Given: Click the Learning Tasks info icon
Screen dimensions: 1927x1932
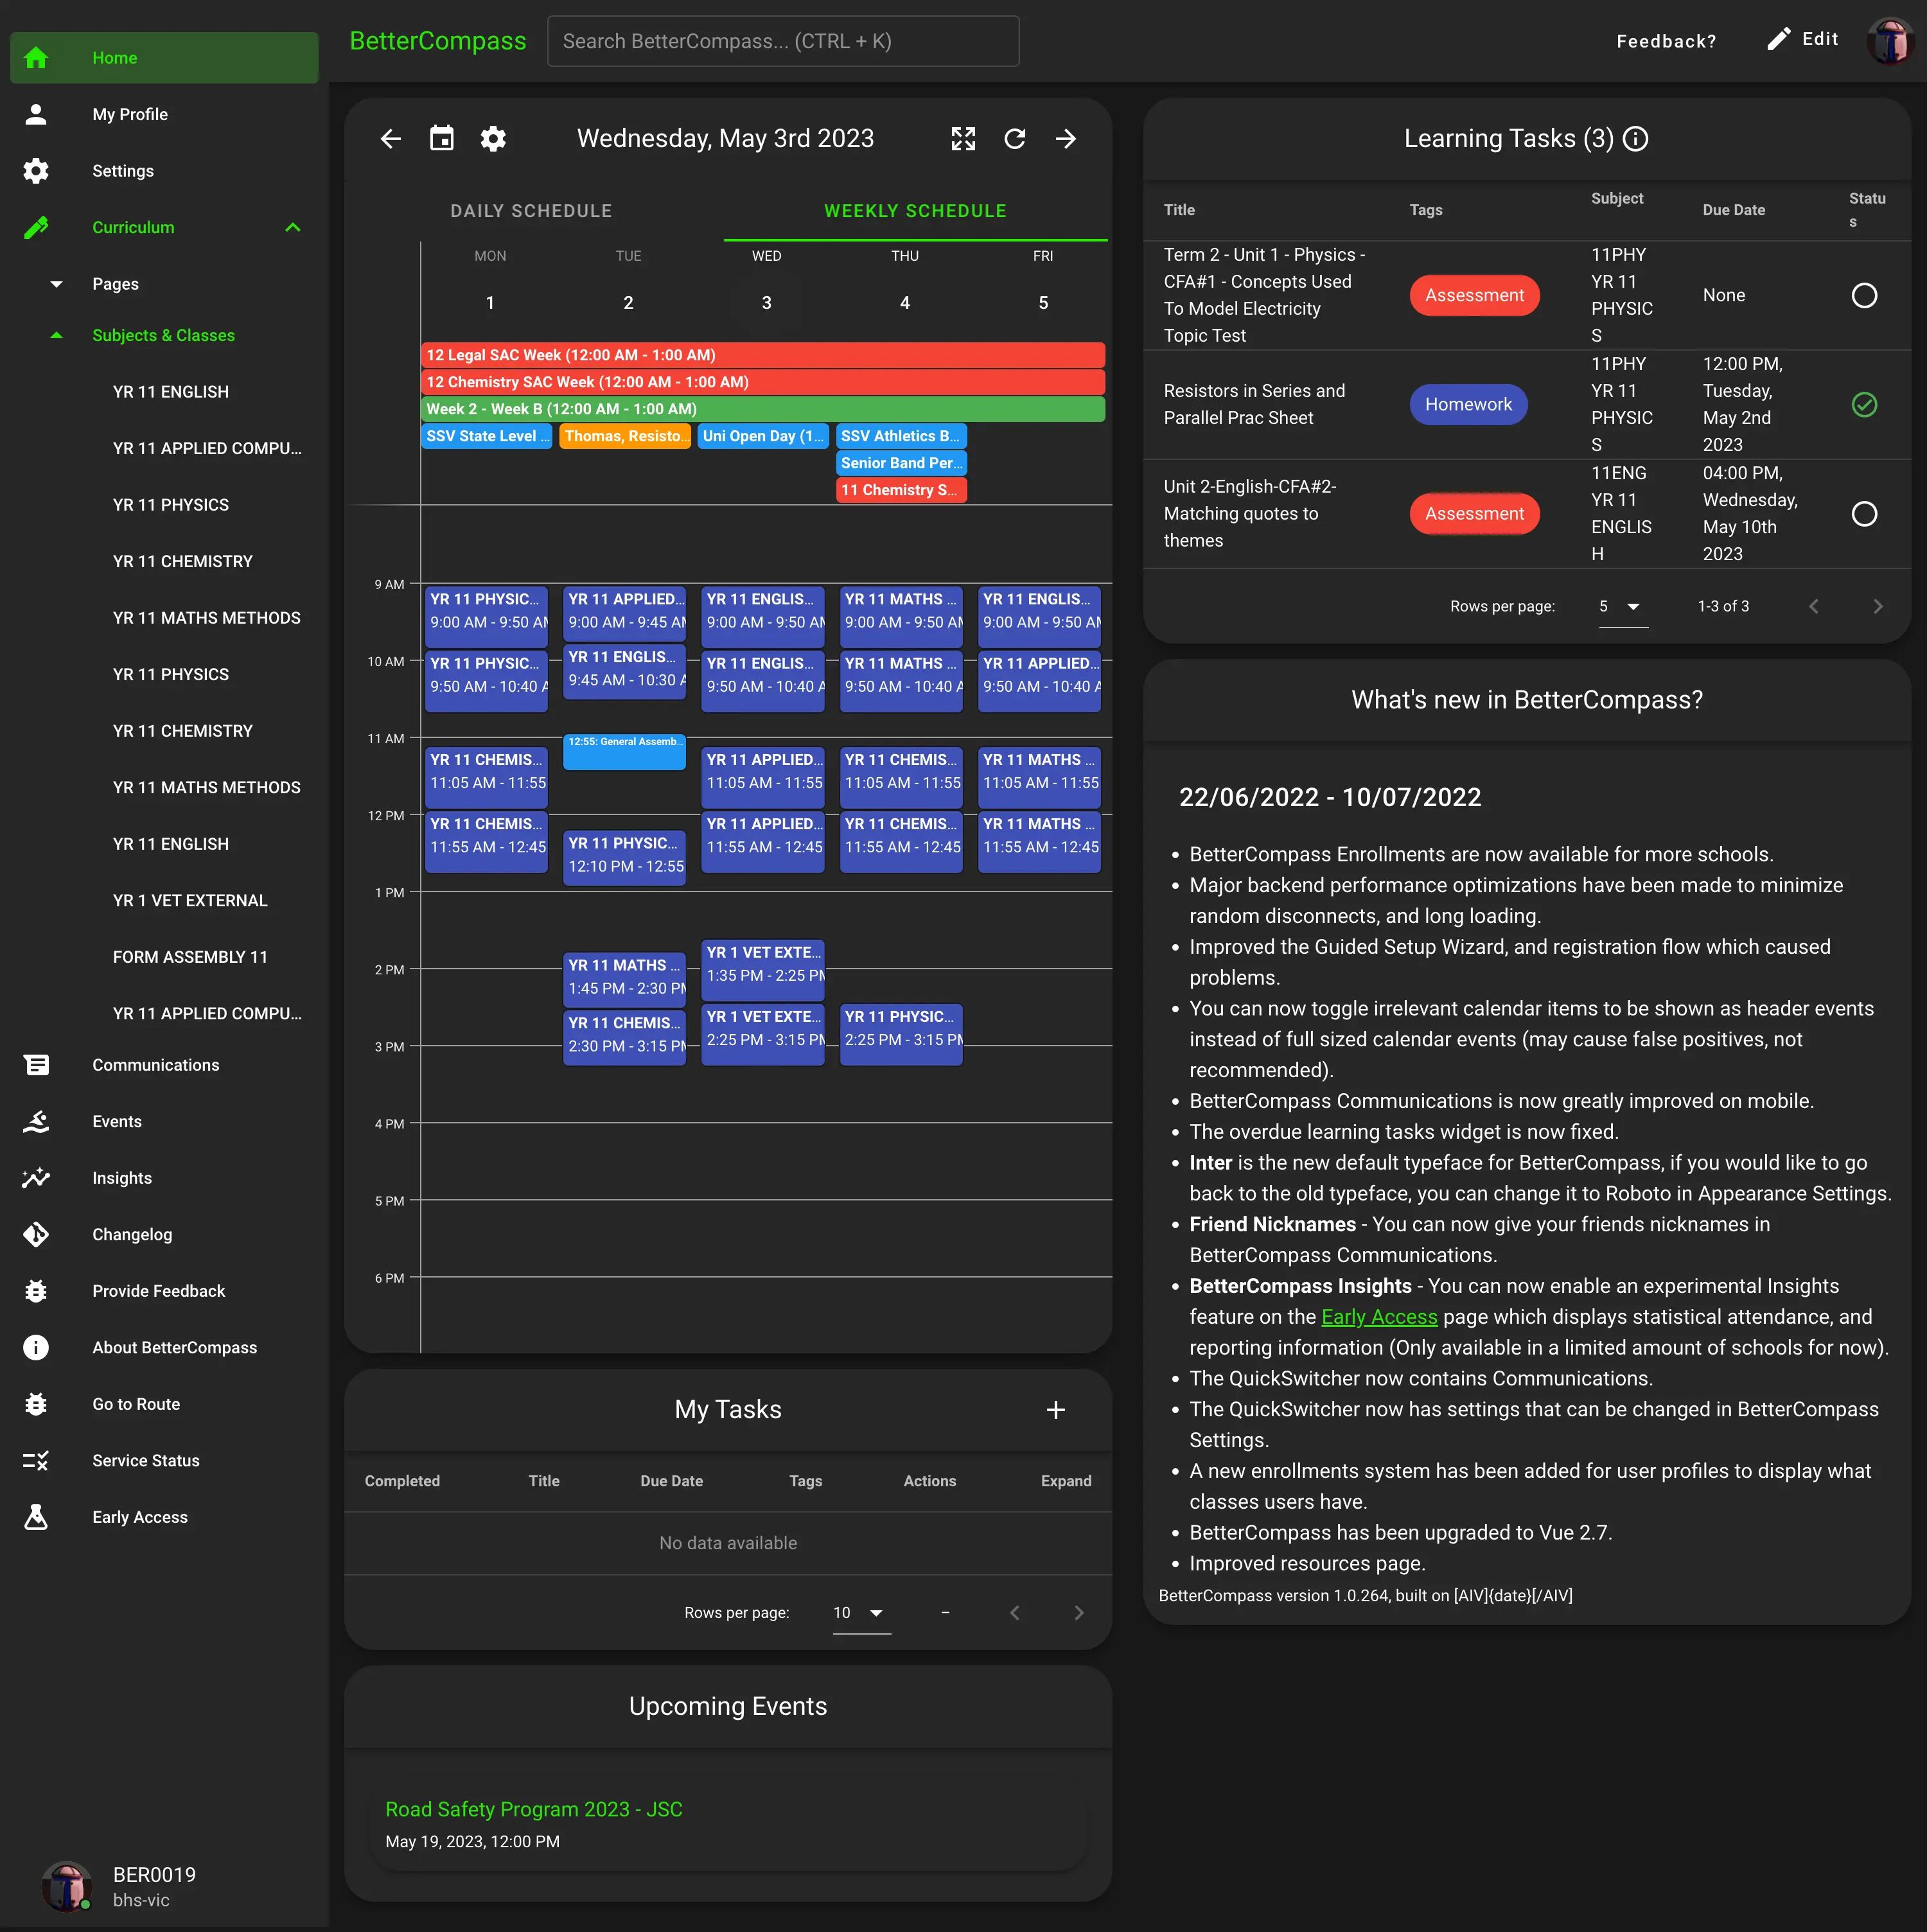Looking at the screenshot, I should point(1635,139).
